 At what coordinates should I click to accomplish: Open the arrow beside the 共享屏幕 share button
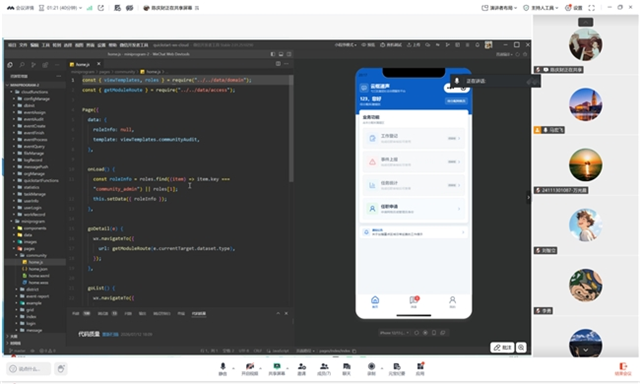(288, 368)
